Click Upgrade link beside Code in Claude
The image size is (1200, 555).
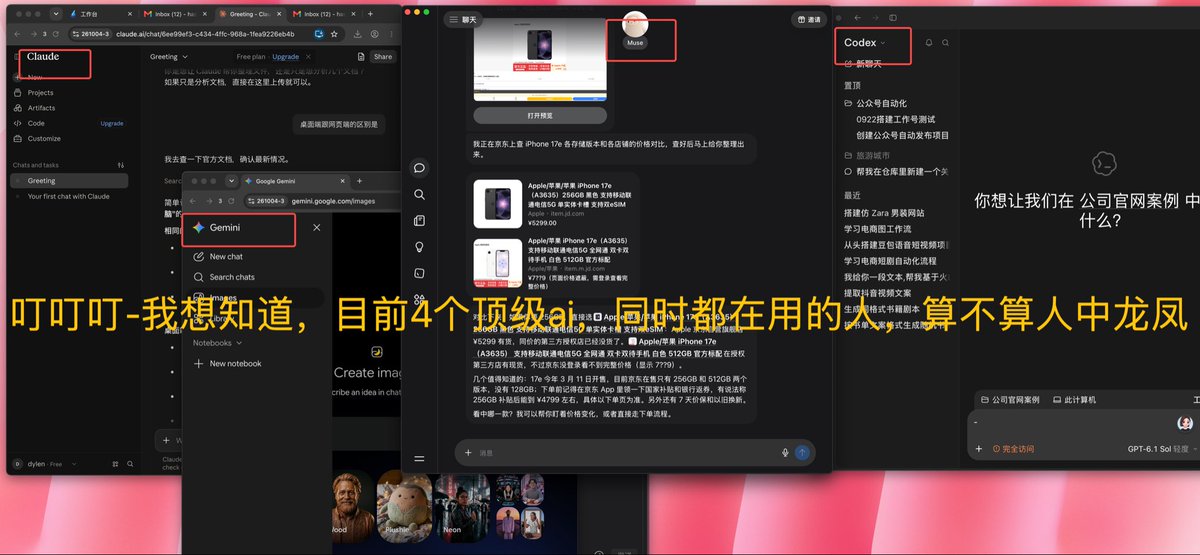[x=112, y=123]
